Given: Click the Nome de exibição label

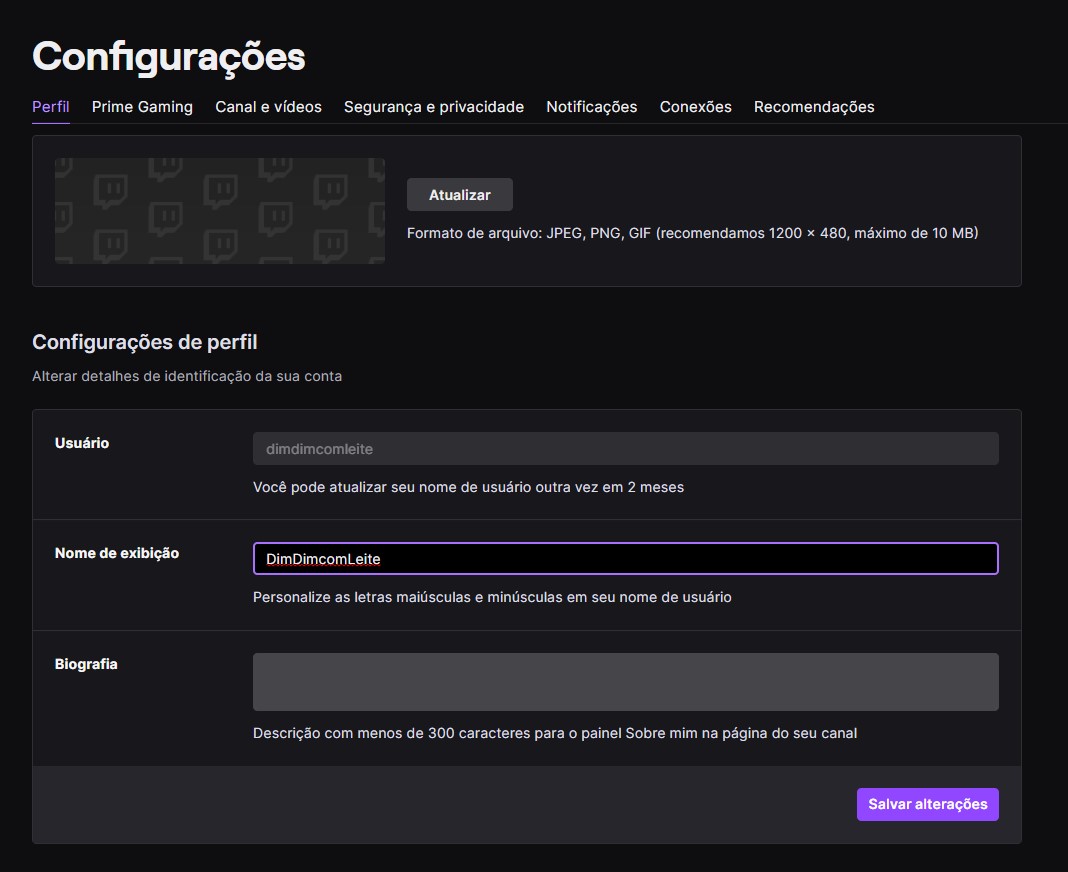Looking at the screenshot, I should tap(116, 553).
